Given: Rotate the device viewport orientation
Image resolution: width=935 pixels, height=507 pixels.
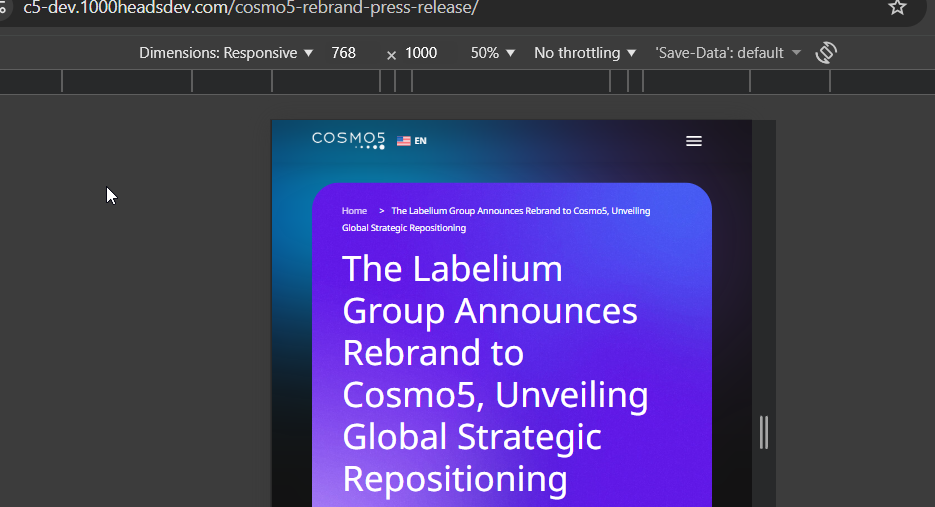Looking at the screenshot, I should pyautogui.click(x=826, y=52).
